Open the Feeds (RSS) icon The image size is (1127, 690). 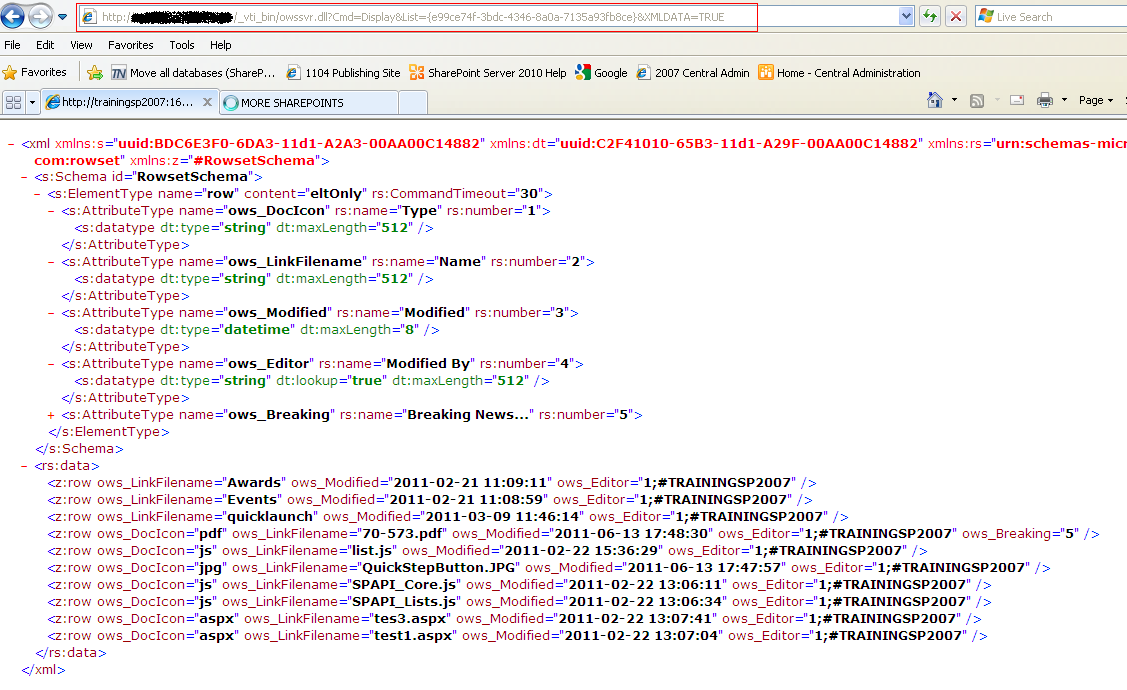click(x=976, y=99)
